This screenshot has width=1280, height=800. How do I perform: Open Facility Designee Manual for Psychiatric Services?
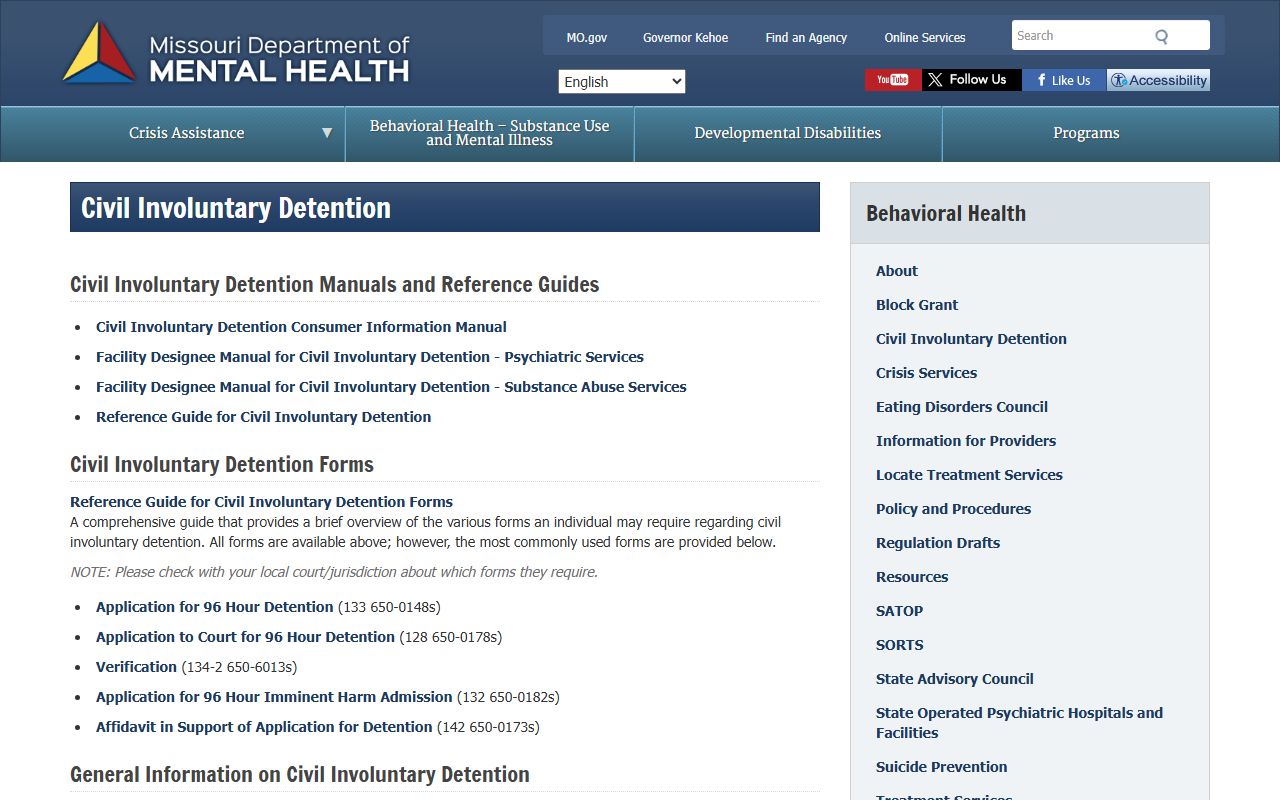(370, 357)
